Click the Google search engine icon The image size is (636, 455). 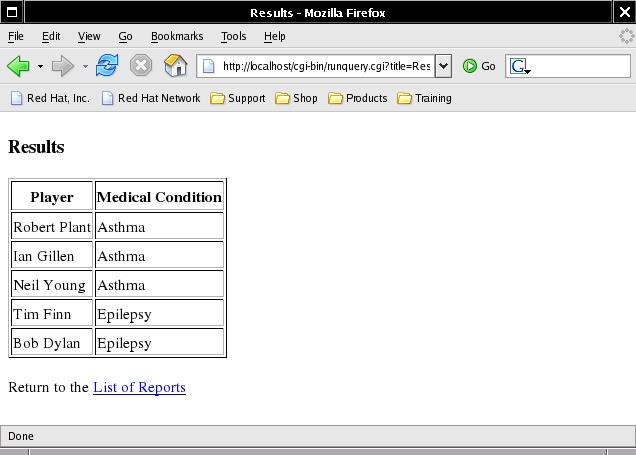519,66
